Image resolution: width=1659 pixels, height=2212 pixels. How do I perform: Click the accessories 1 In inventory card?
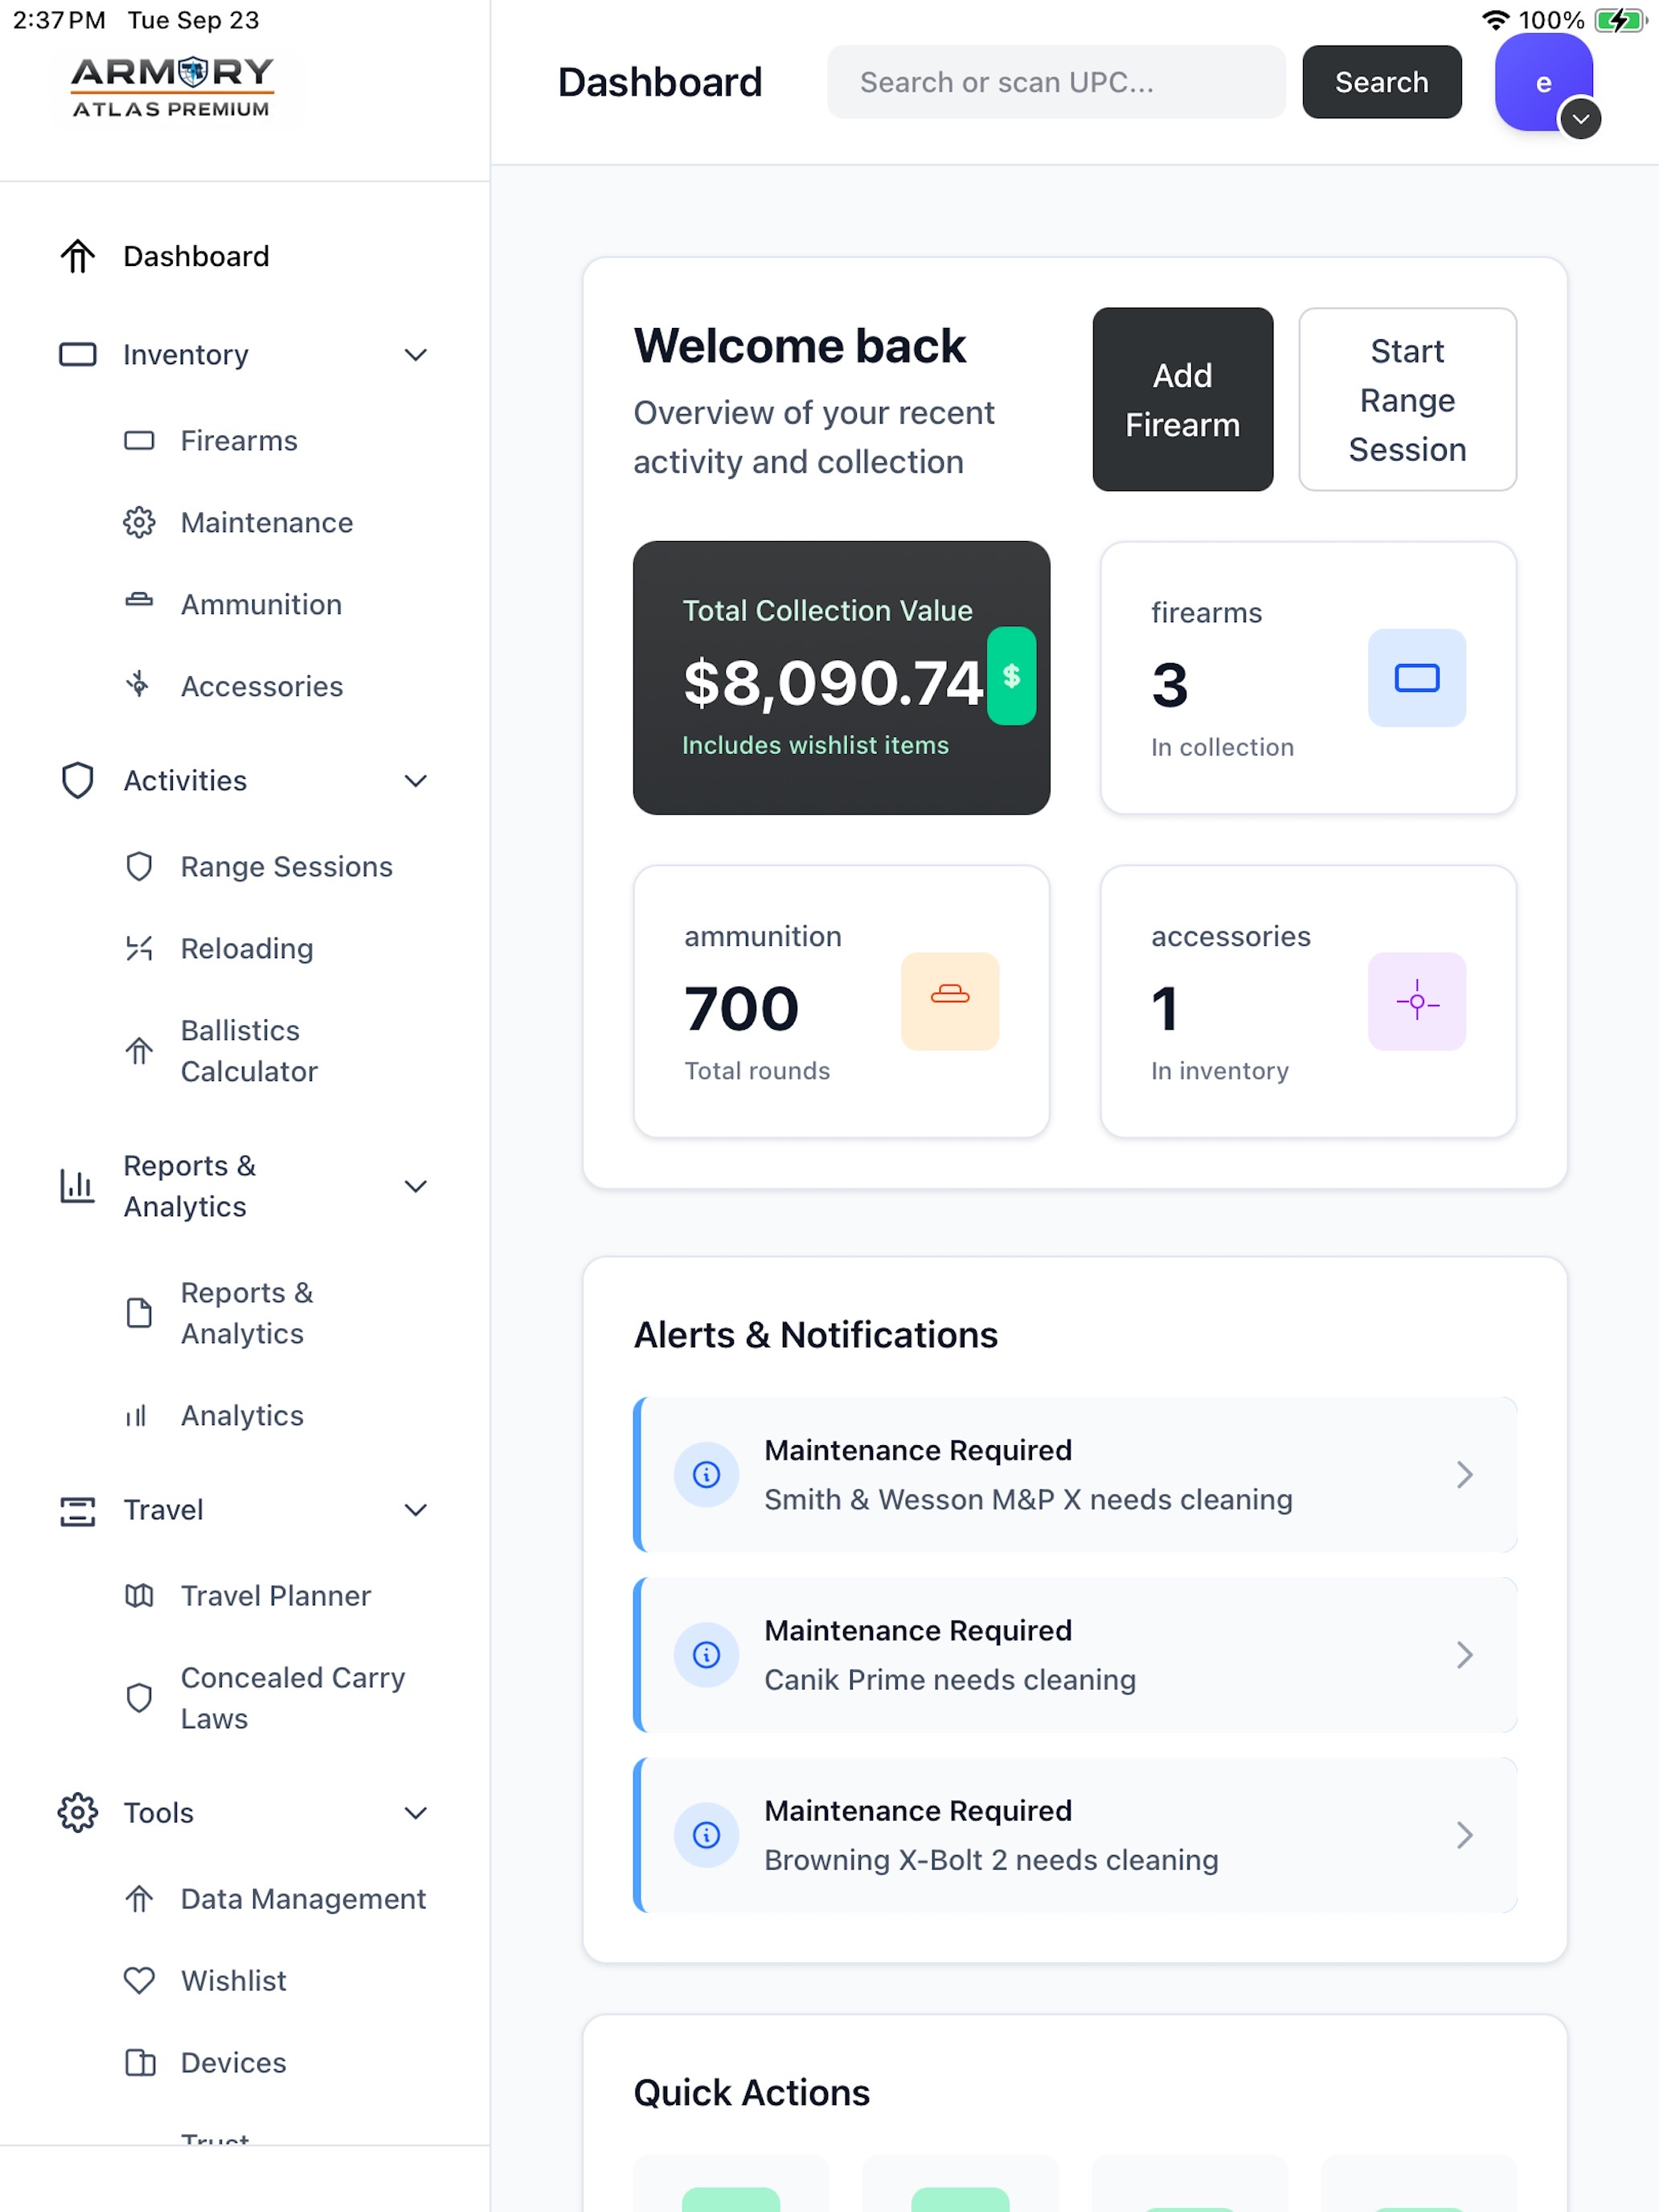[x=1309, y=1002]
